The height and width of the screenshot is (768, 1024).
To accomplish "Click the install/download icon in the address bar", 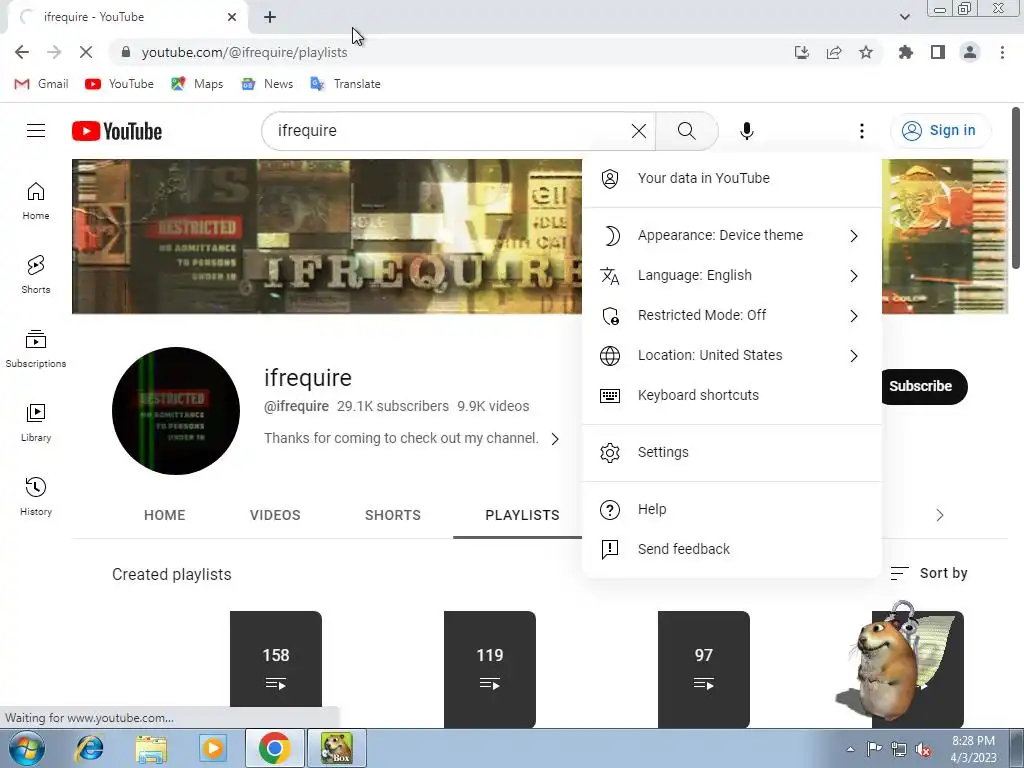I will [x=802, y=52].
